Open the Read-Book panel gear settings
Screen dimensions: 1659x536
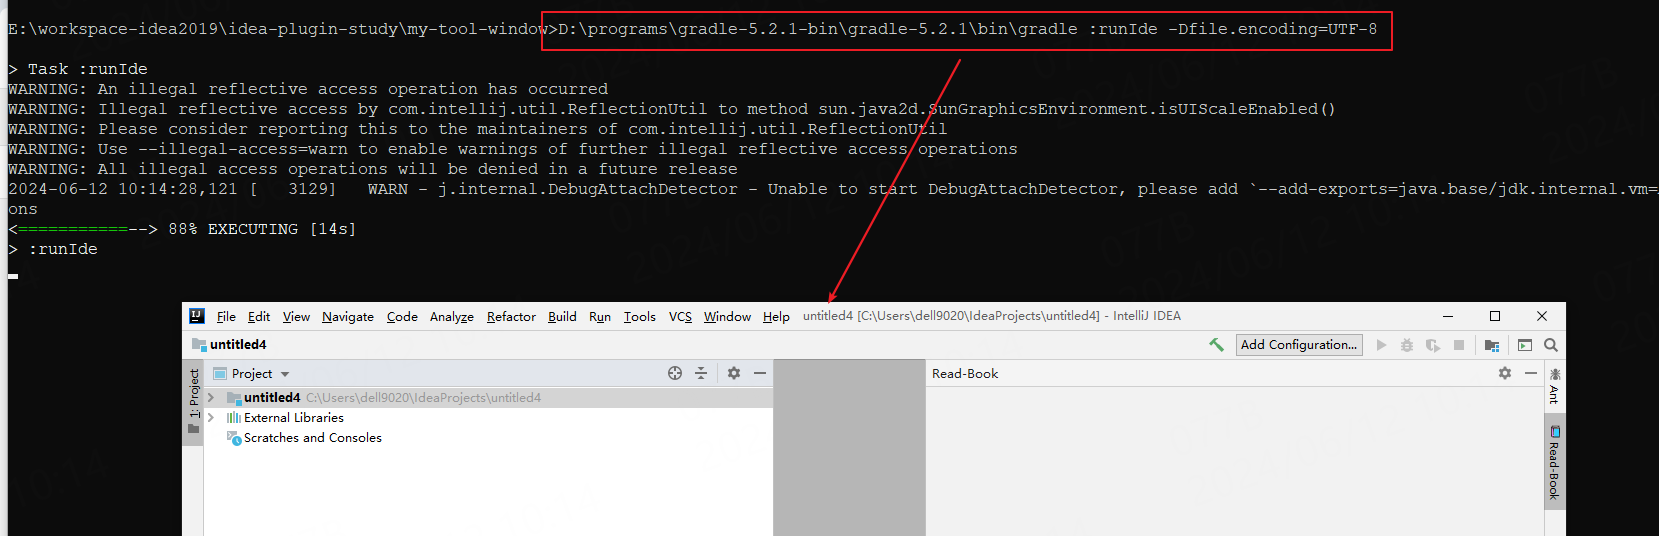(1505, 373)
